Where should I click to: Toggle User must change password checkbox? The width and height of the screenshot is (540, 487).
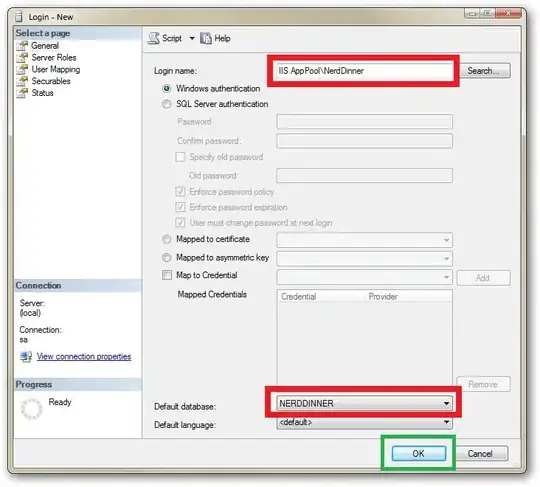tap(180, 222)
